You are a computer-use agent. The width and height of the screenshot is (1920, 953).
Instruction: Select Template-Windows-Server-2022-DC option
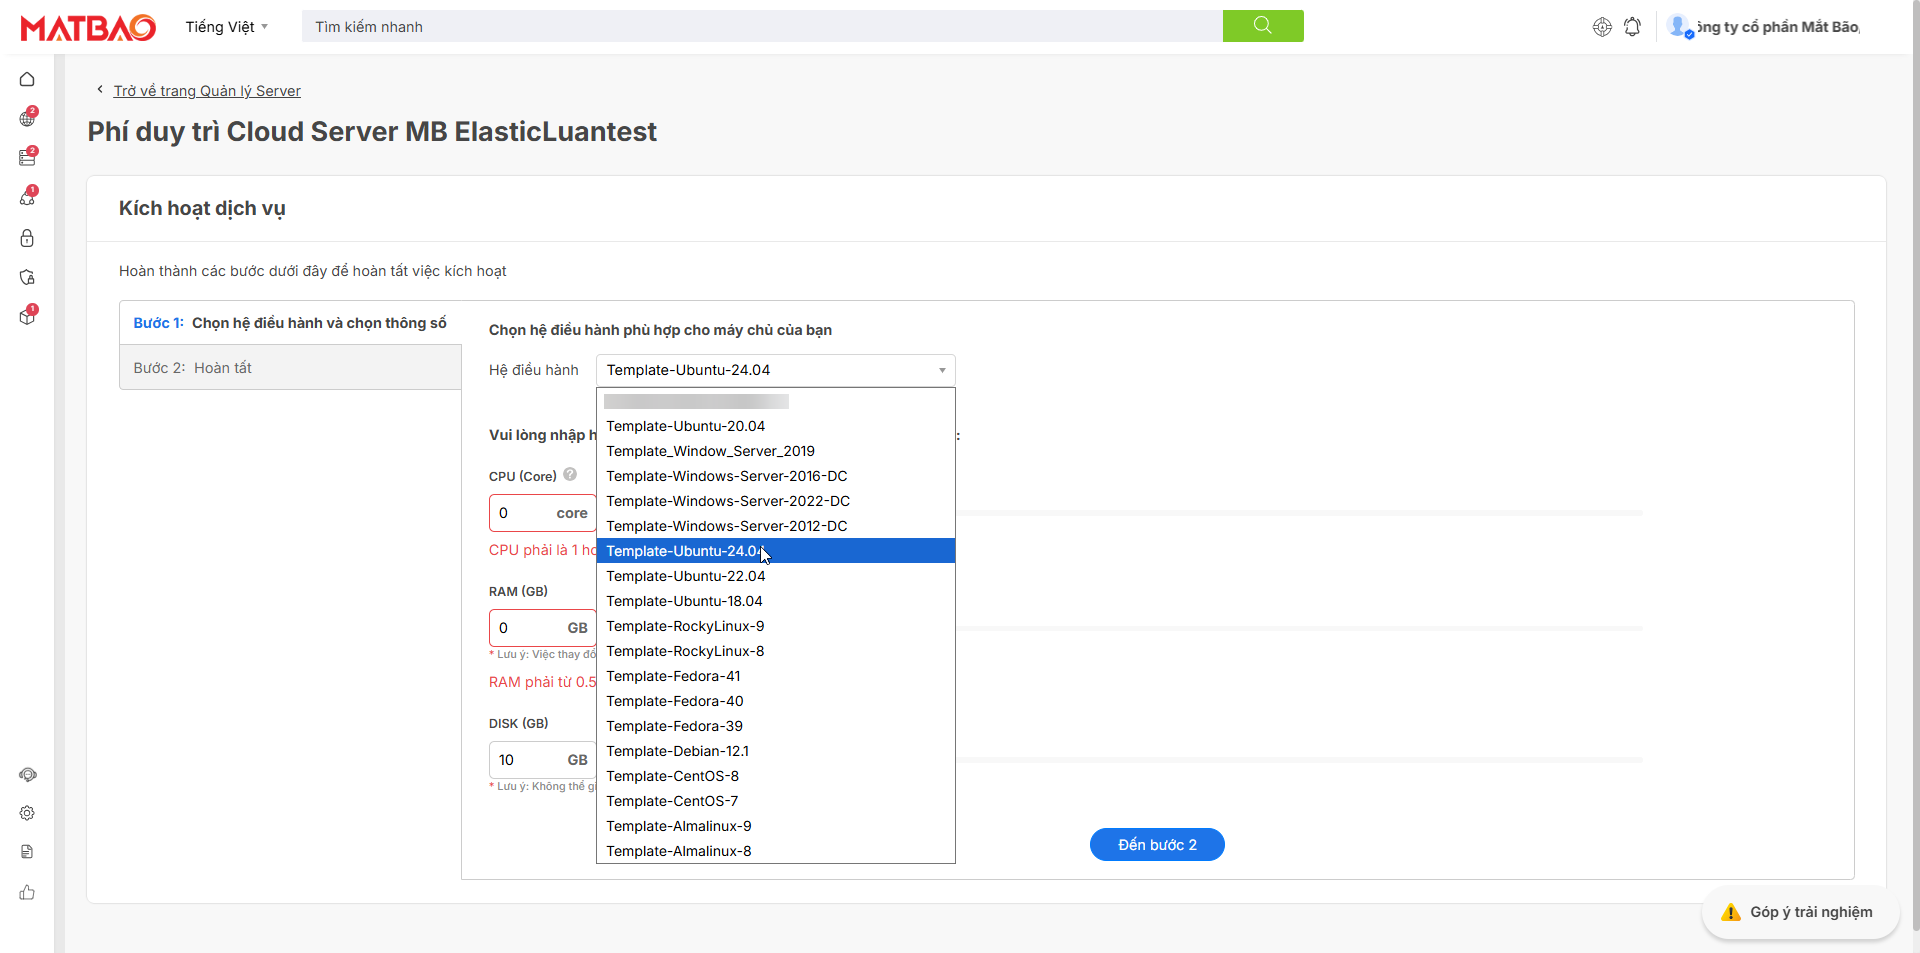tap(727, 501)
